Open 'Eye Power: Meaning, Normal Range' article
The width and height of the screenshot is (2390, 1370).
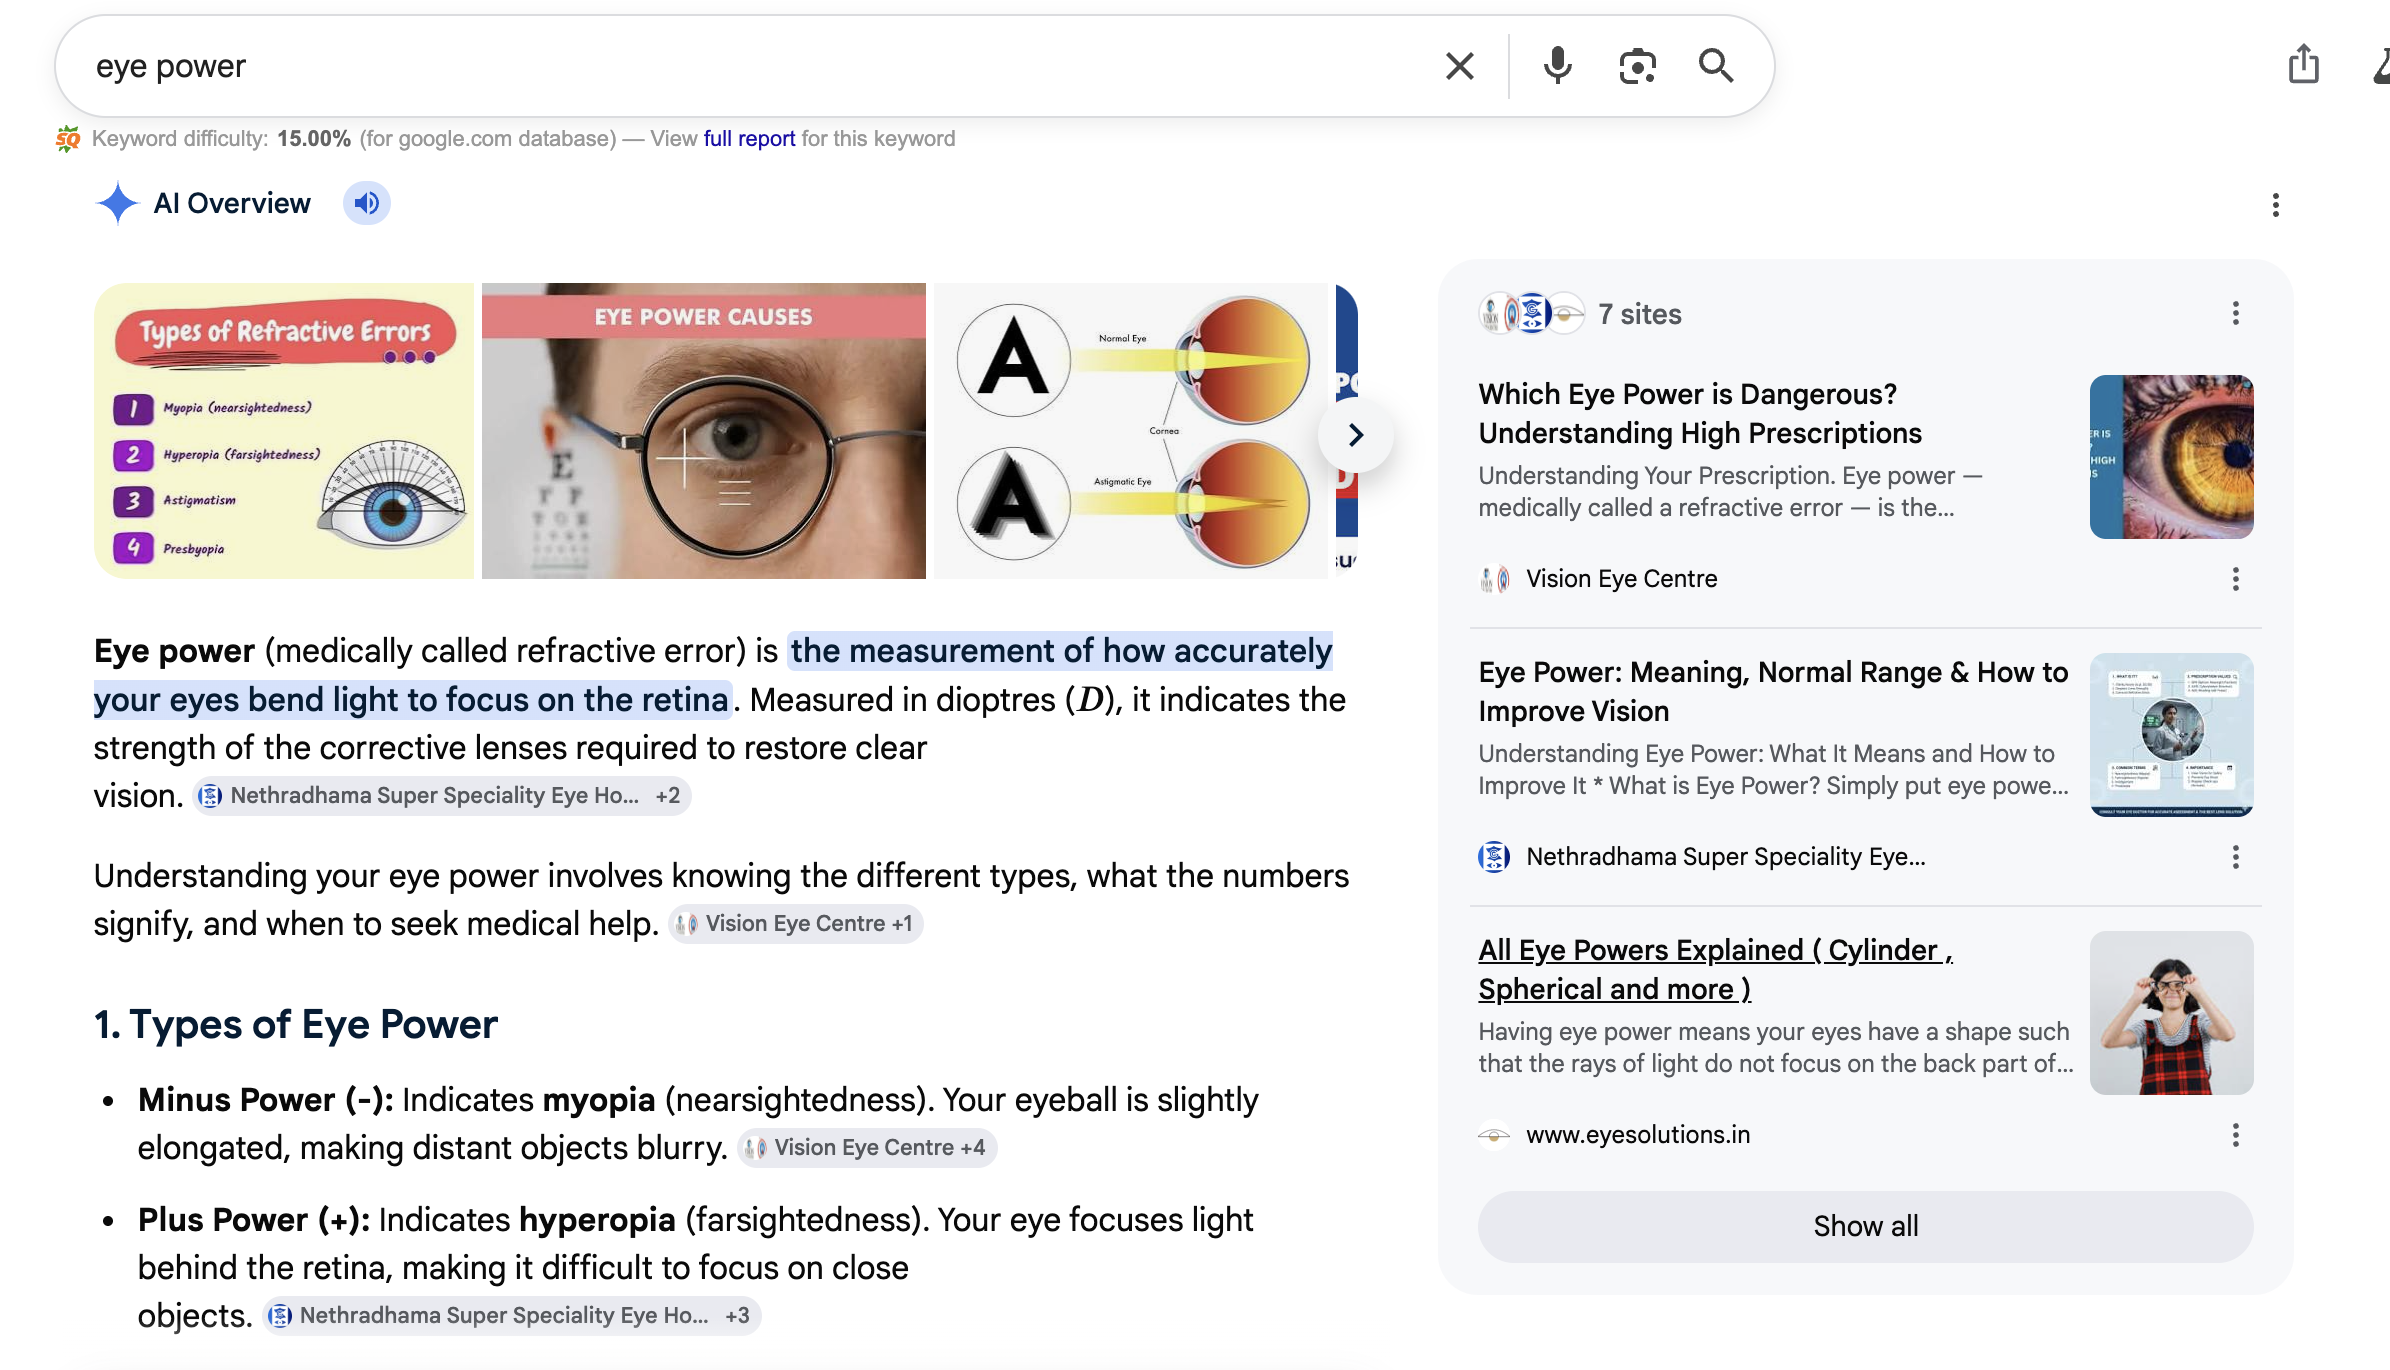pyautogui.click(x=1773, y=692)
